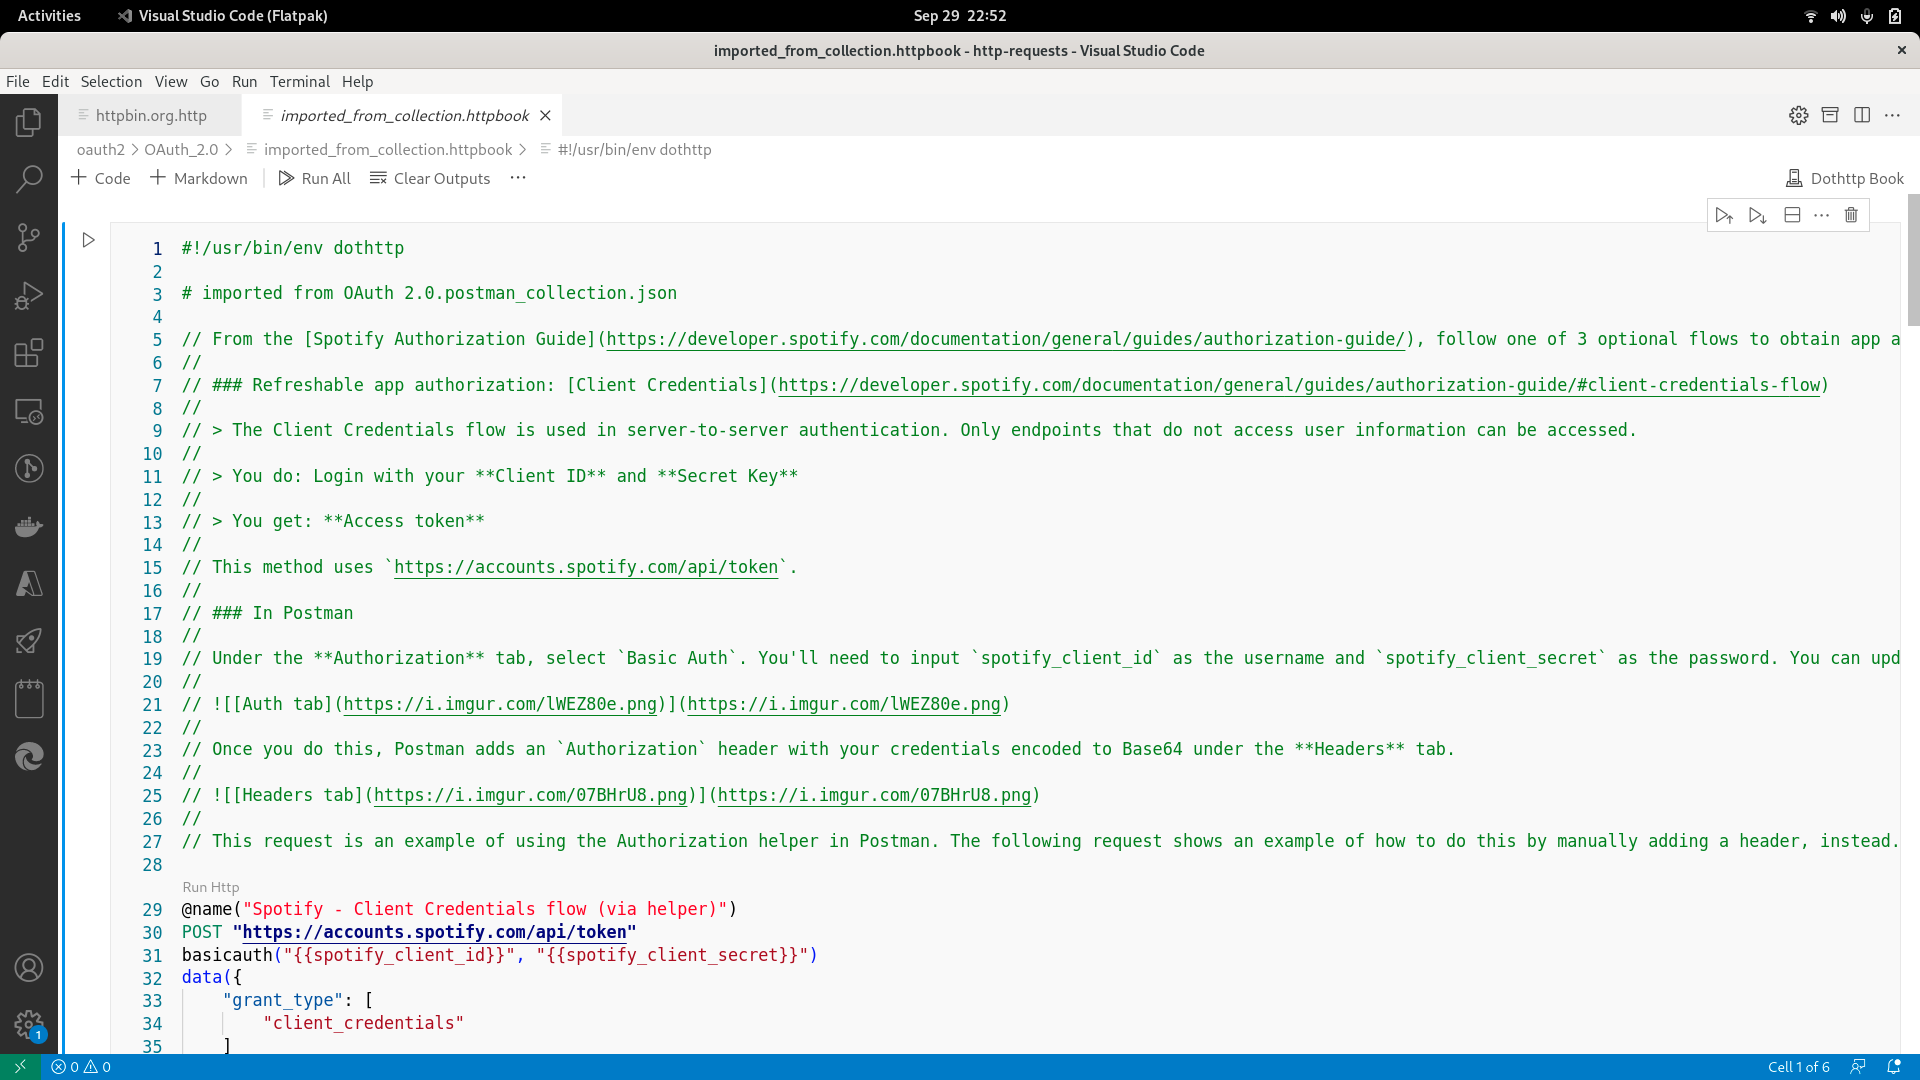Expand OAuth_2.0 breadcrumb
1920x1080 pixels.
[181, 149]
